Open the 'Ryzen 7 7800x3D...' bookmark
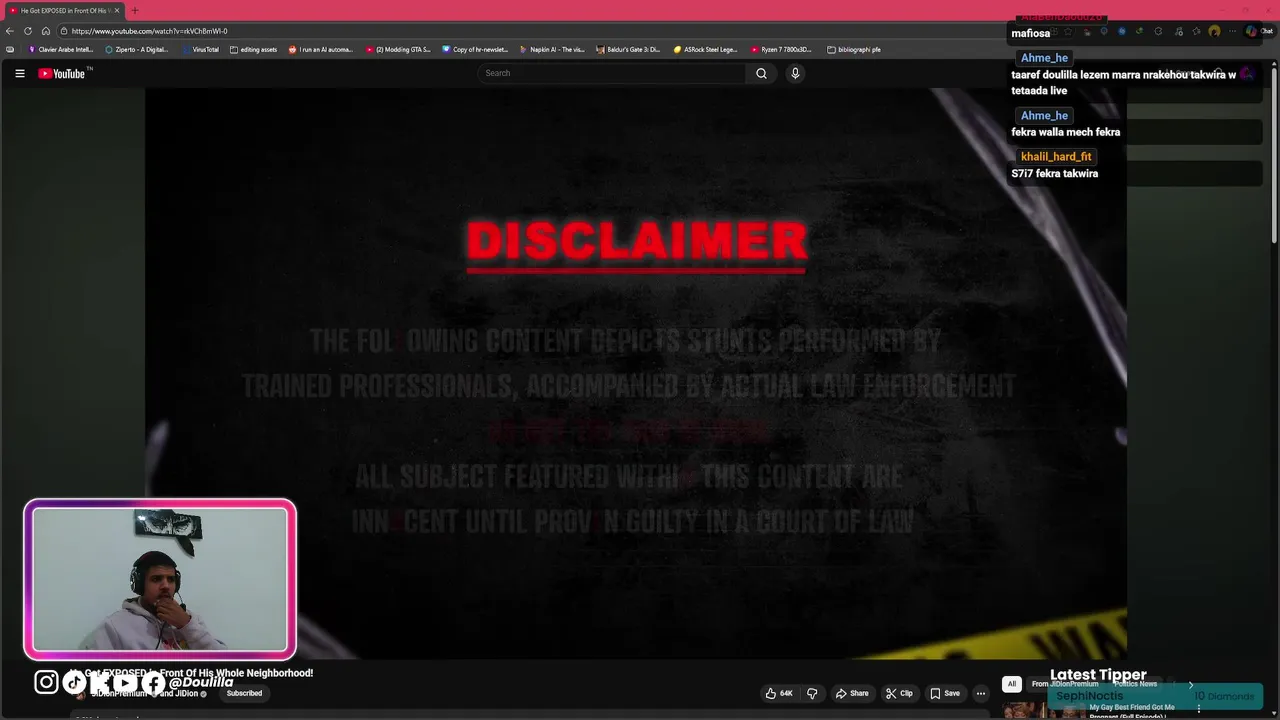This screenshot has height=720, width=1280. [782, 49]
